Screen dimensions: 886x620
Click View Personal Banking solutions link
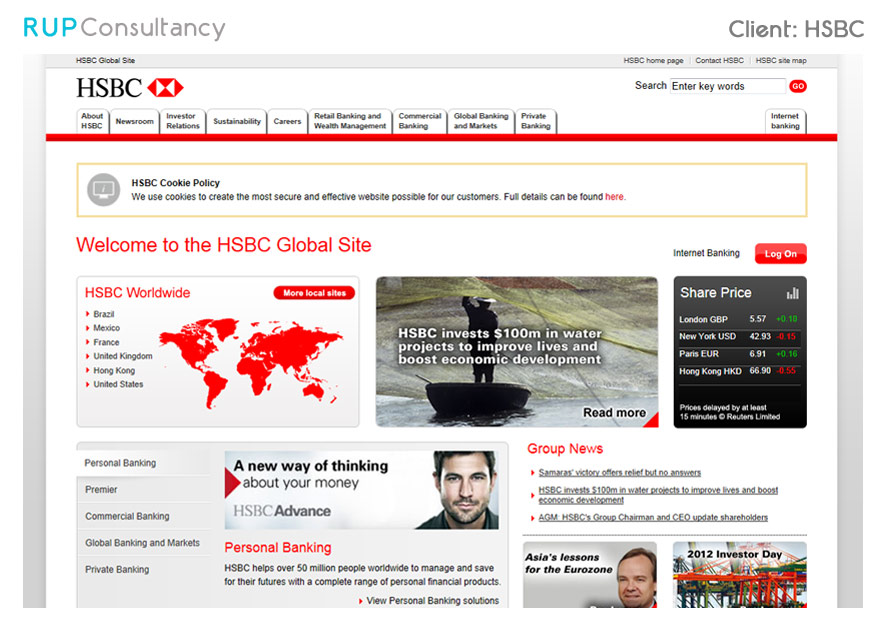coord(432,601)
